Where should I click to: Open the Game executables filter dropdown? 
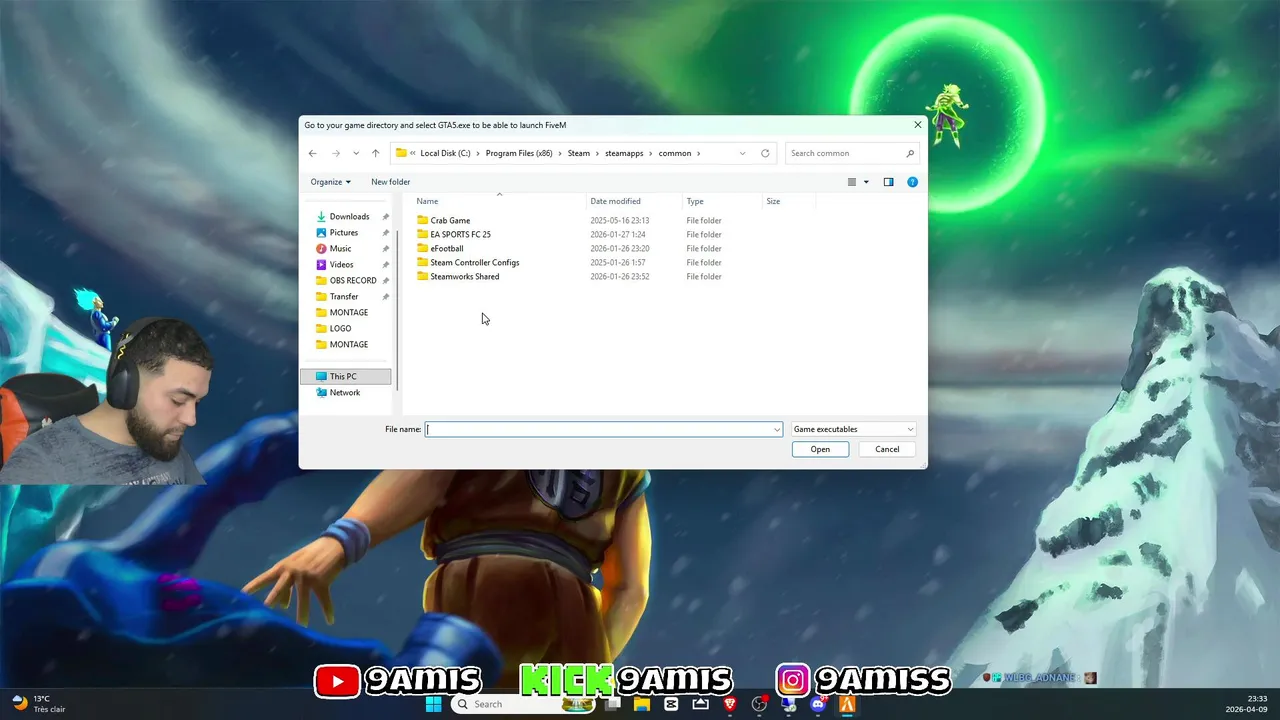pos(854,429)
